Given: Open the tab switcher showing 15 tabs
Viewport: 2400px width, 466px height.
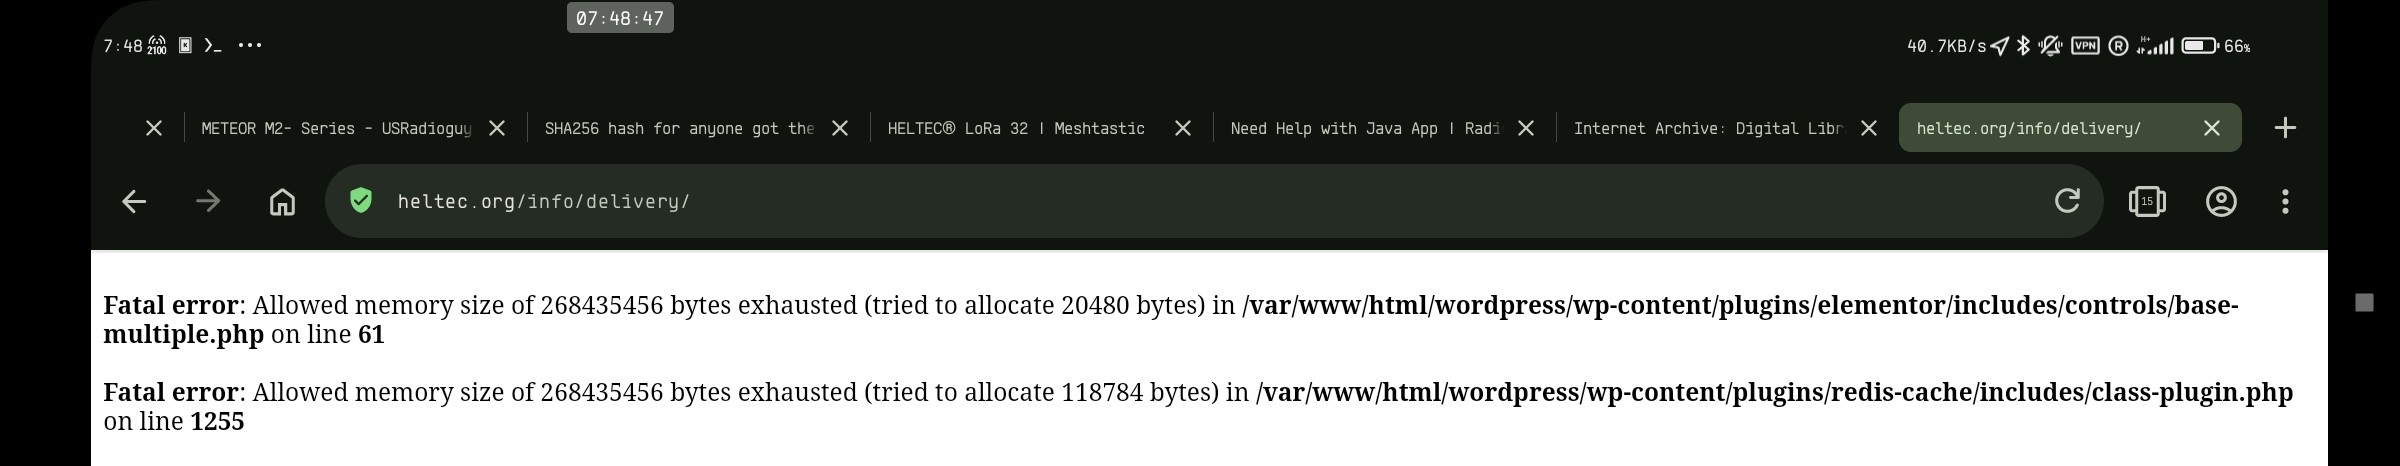Looking at the screenshot, I should [2146, 202].
